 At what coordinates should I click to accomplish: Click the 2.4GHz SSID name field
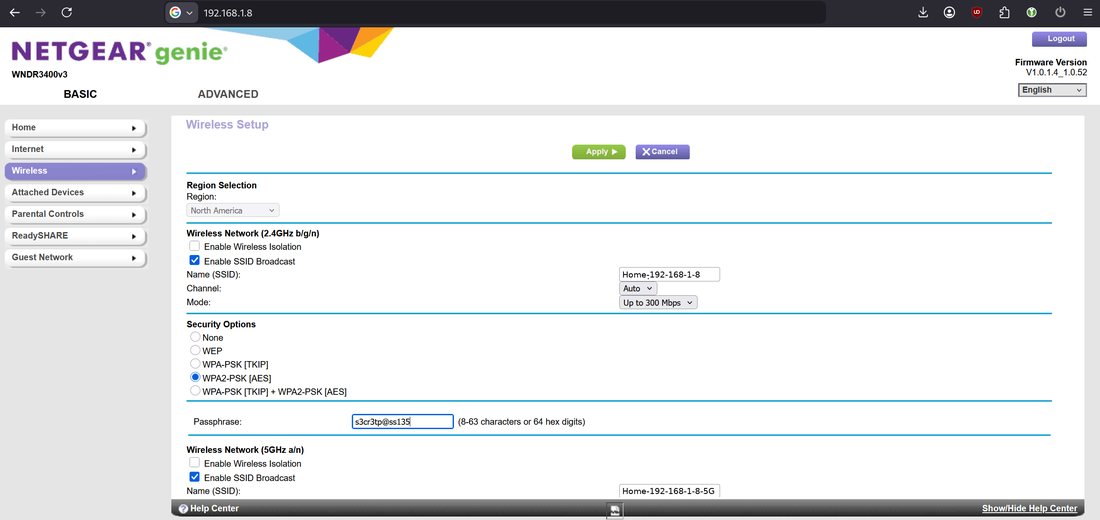[669, 274]
